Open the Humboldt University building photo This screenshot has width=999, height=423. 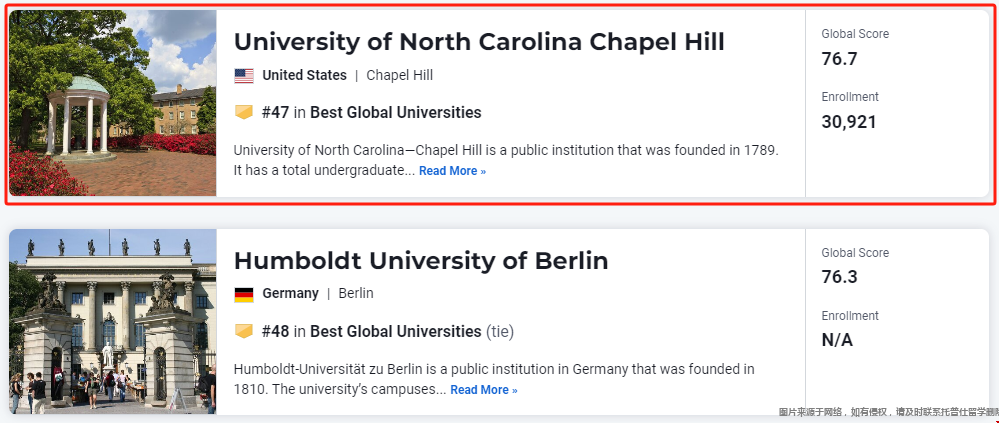(113, 322)
